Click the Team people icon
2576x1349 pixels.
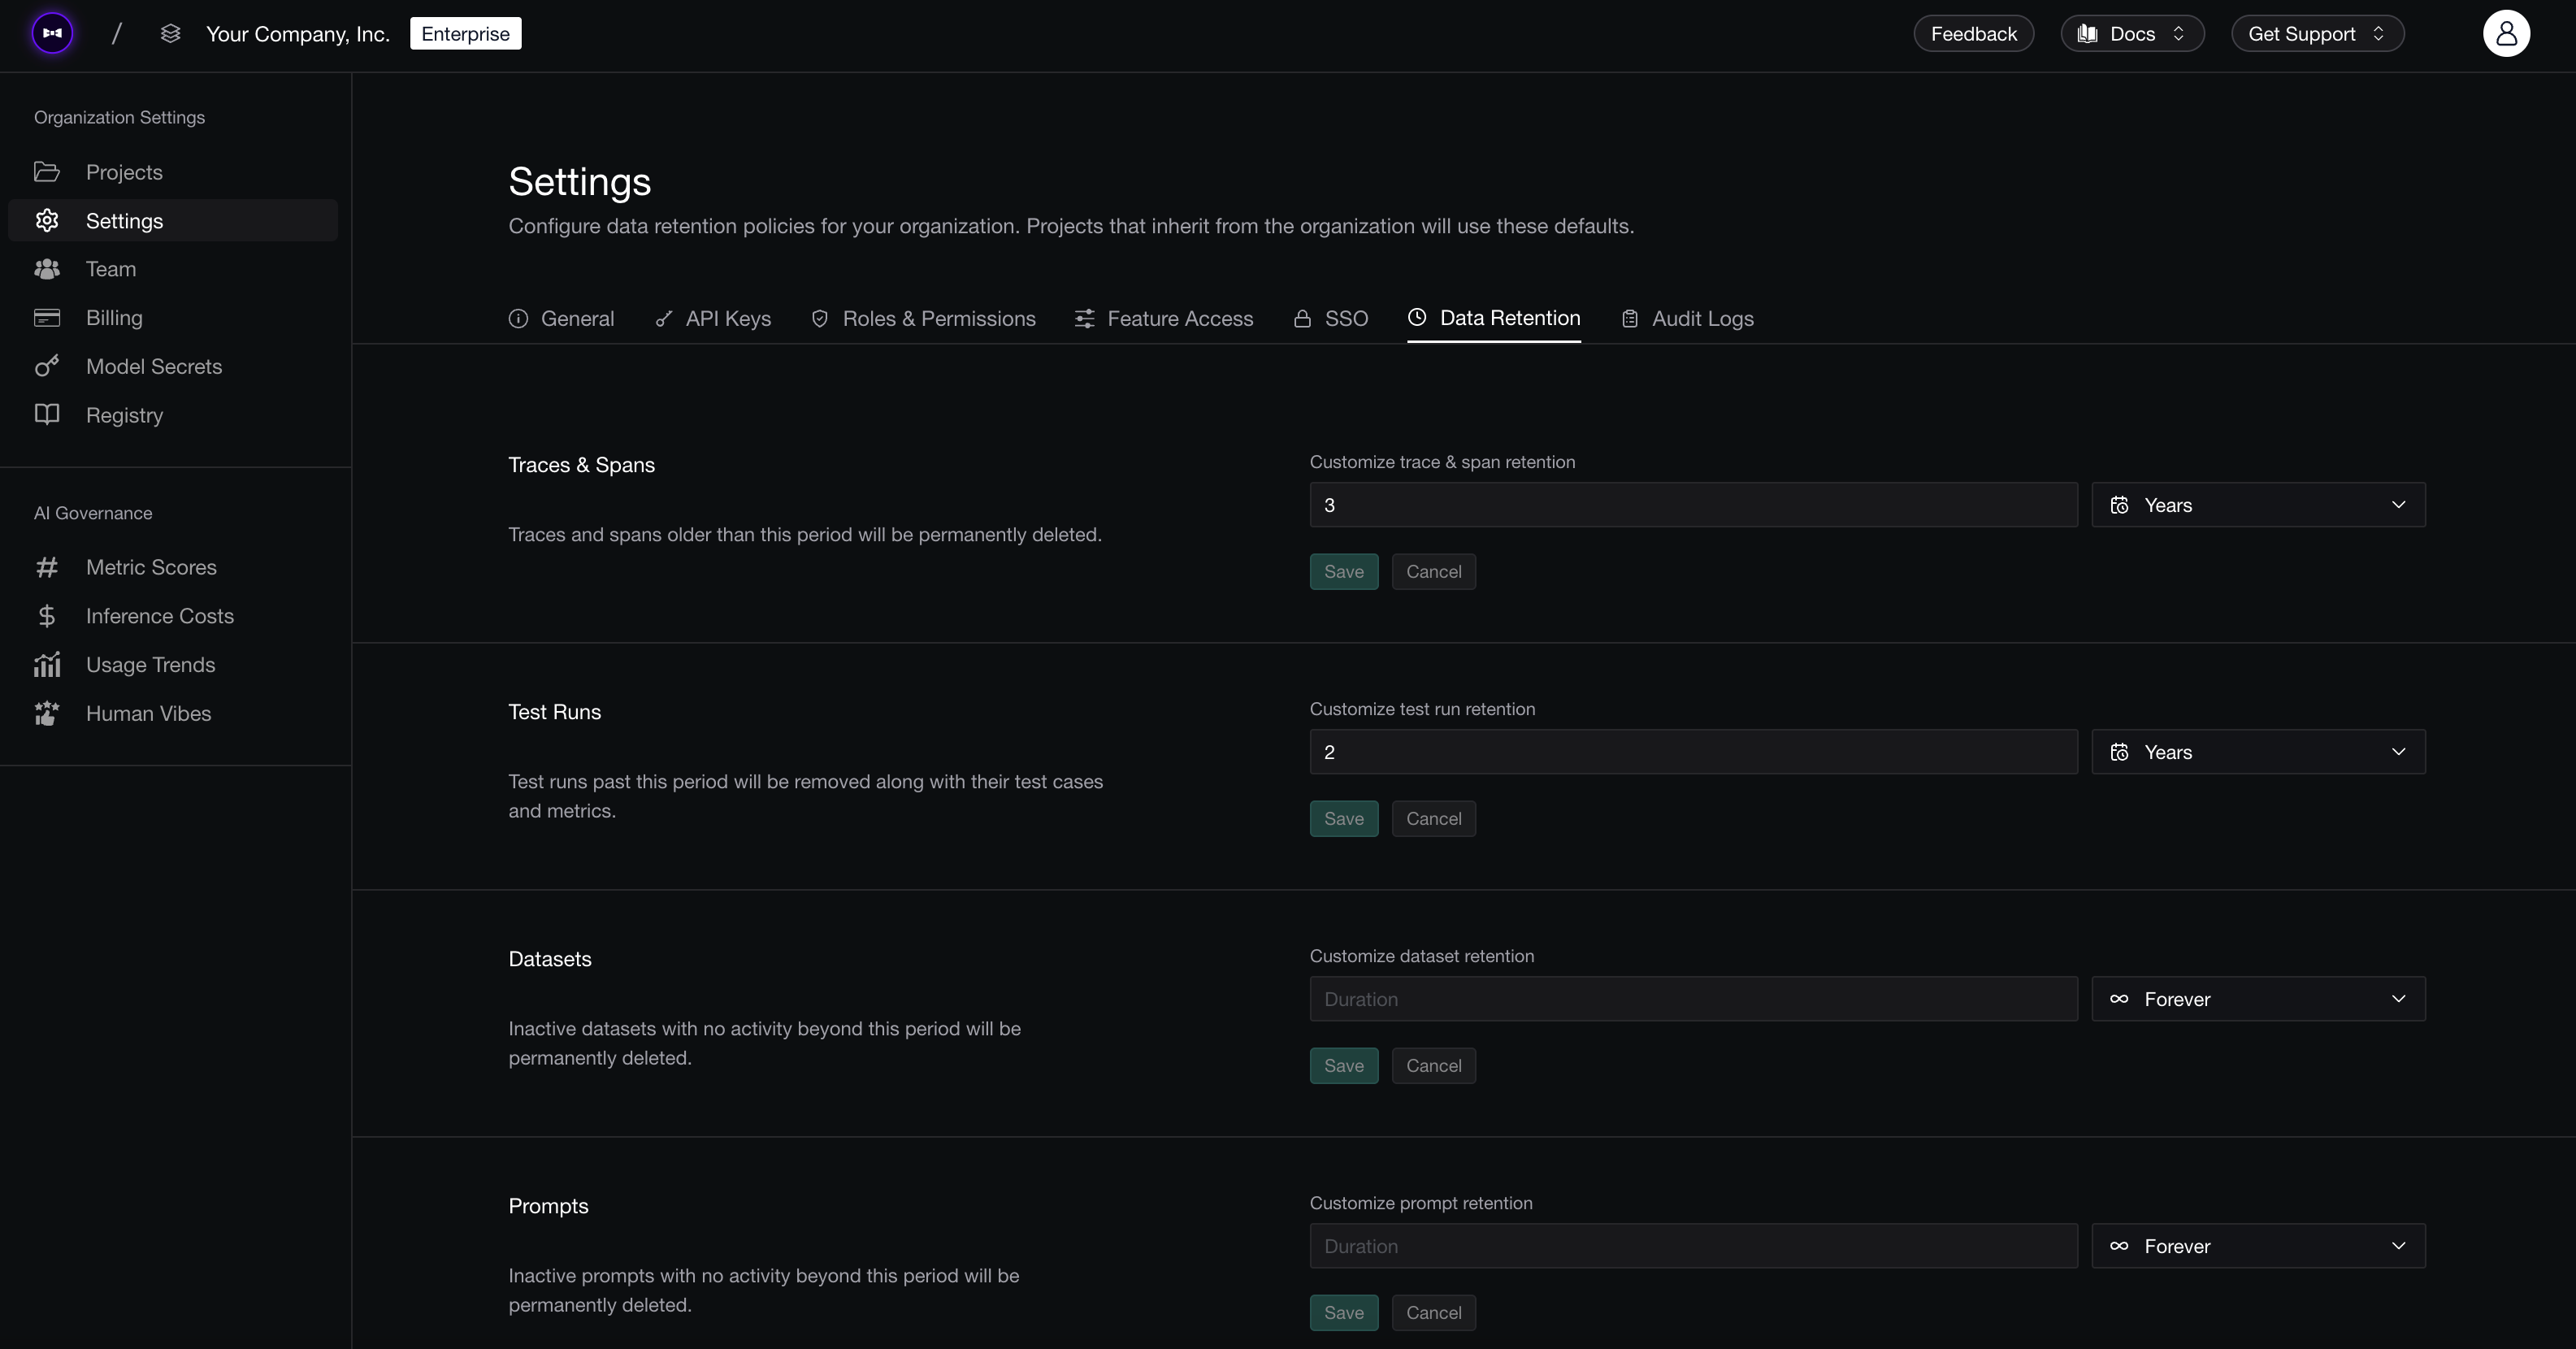pyautogui.click(x=47, y=269)
